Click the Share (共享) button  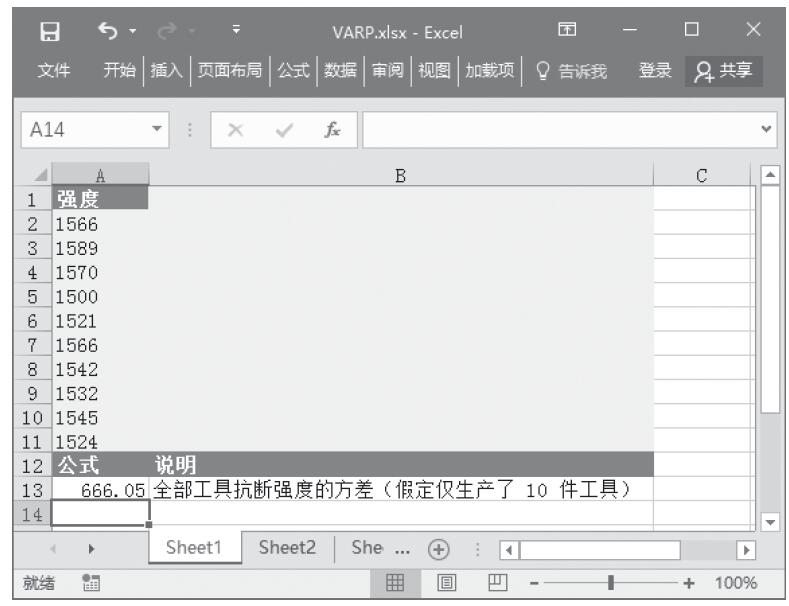tap(726, 71)
